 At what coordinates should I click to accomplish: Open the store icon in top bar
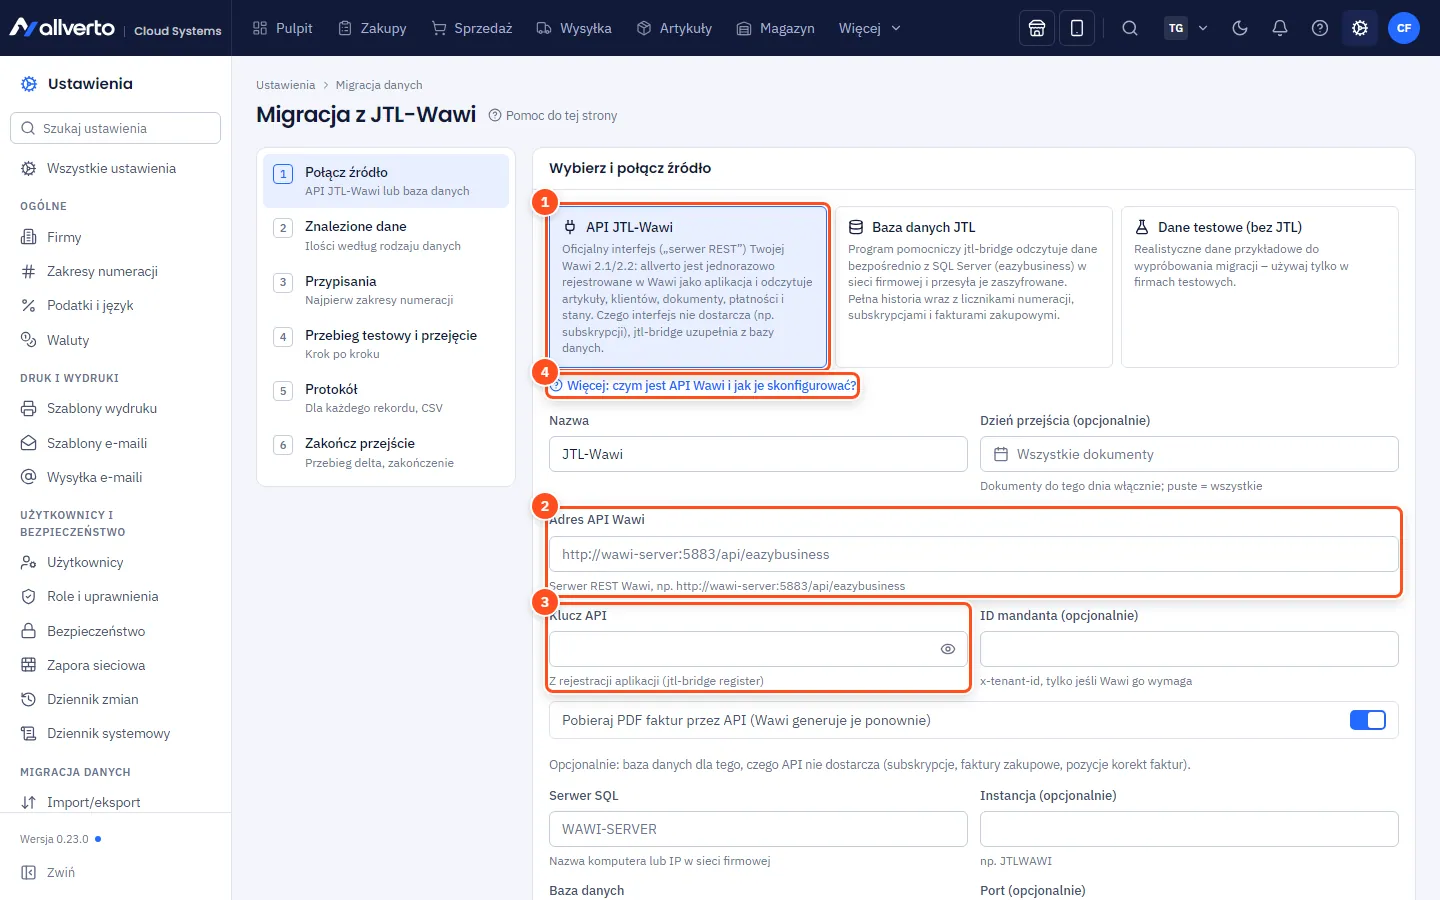(1037, 28)
